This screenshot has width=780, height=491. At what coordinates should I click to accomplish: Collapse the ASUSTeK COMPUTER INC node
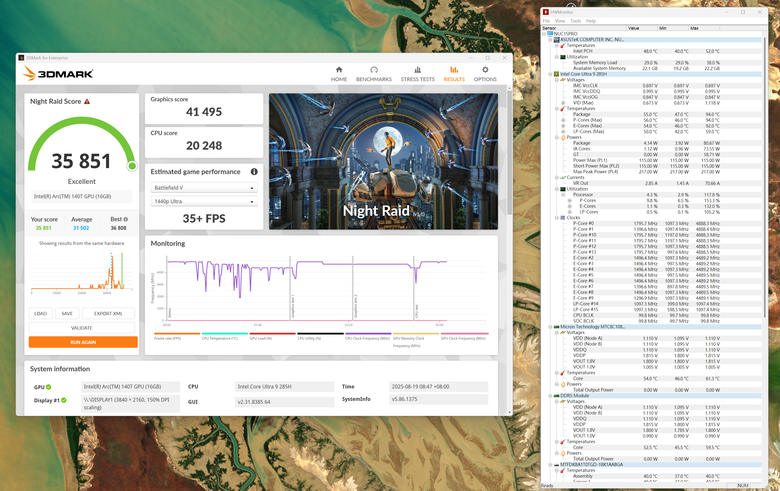click(x=551, y=40)
